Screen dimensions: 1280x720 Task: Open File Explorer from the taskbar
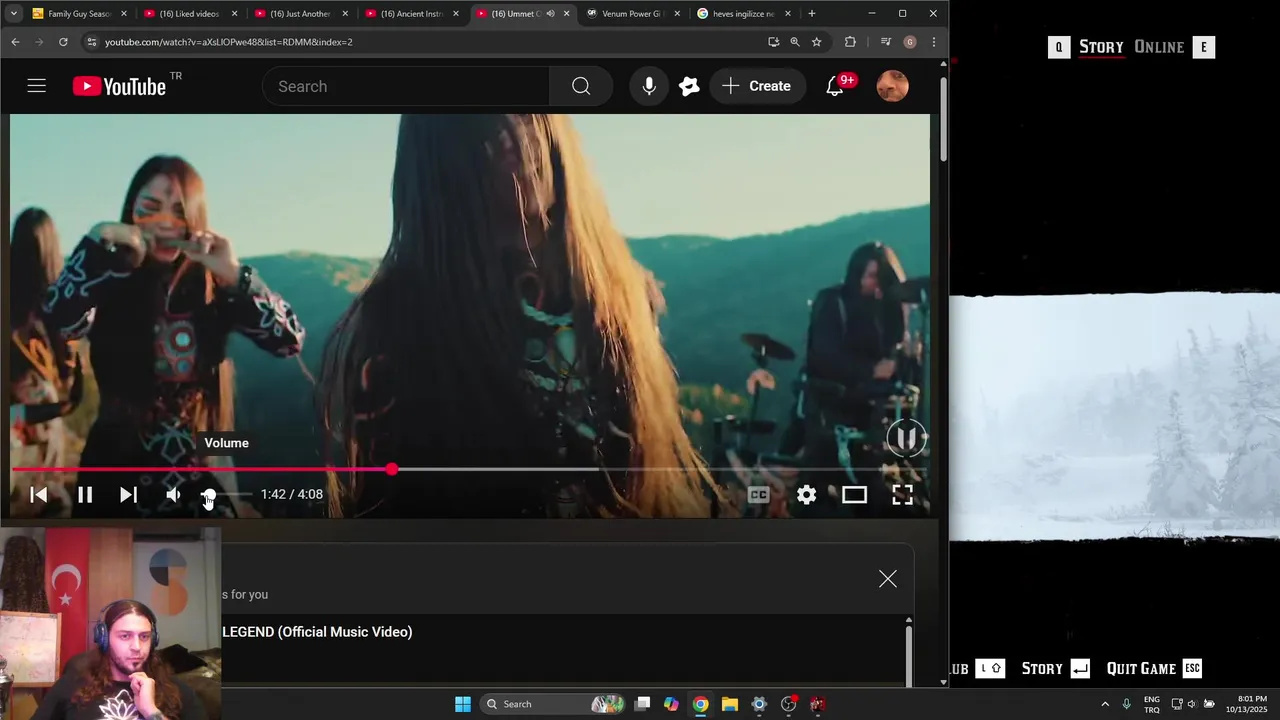coord(730,704)
